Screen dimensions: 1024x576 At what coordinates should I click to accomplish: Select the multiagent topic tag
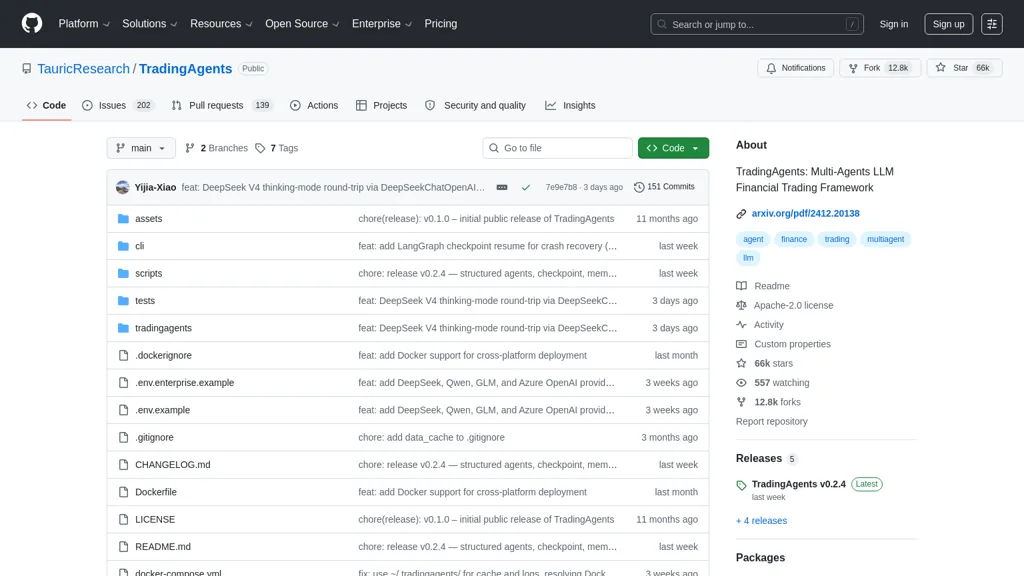pos(885,239)
